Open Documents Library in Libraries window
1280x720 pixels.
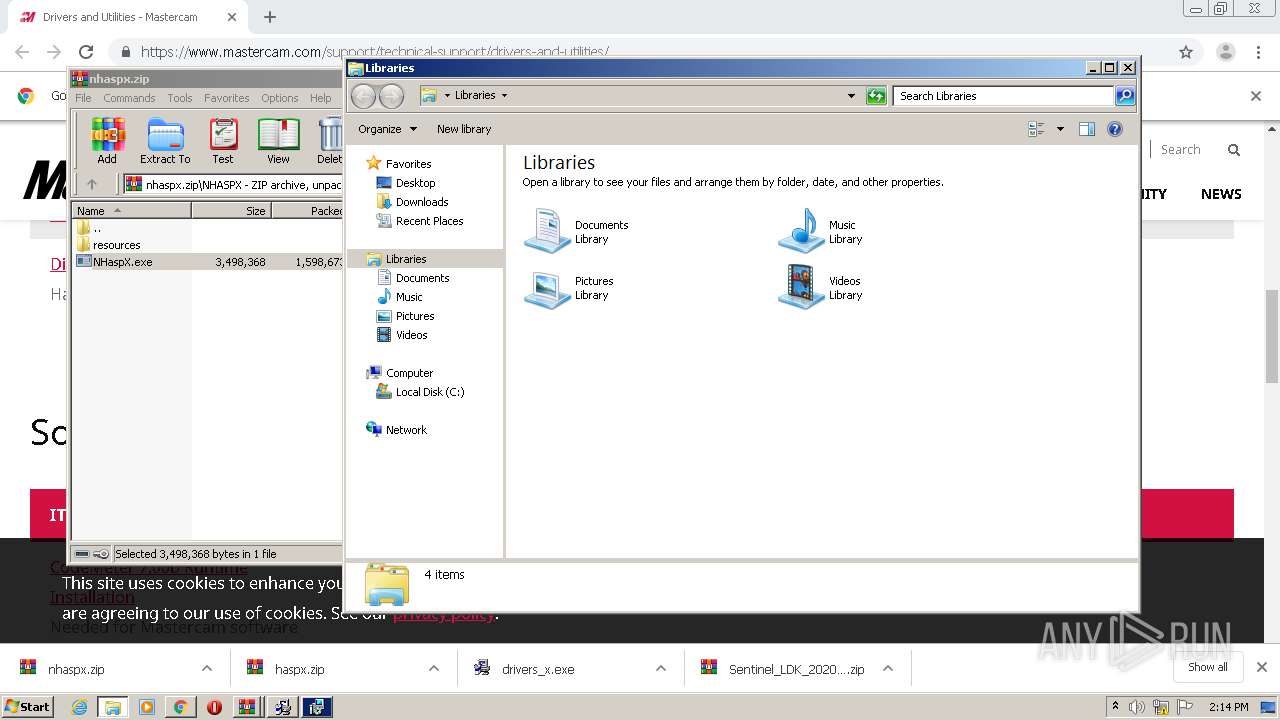pos(576,231)
